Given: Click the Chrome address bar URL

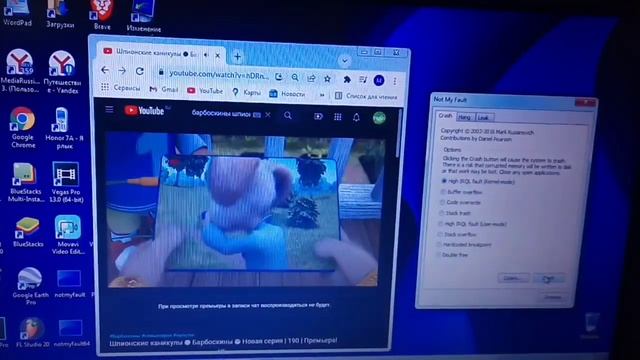Looking at the screenshot, I should click(x=219, y=74).
